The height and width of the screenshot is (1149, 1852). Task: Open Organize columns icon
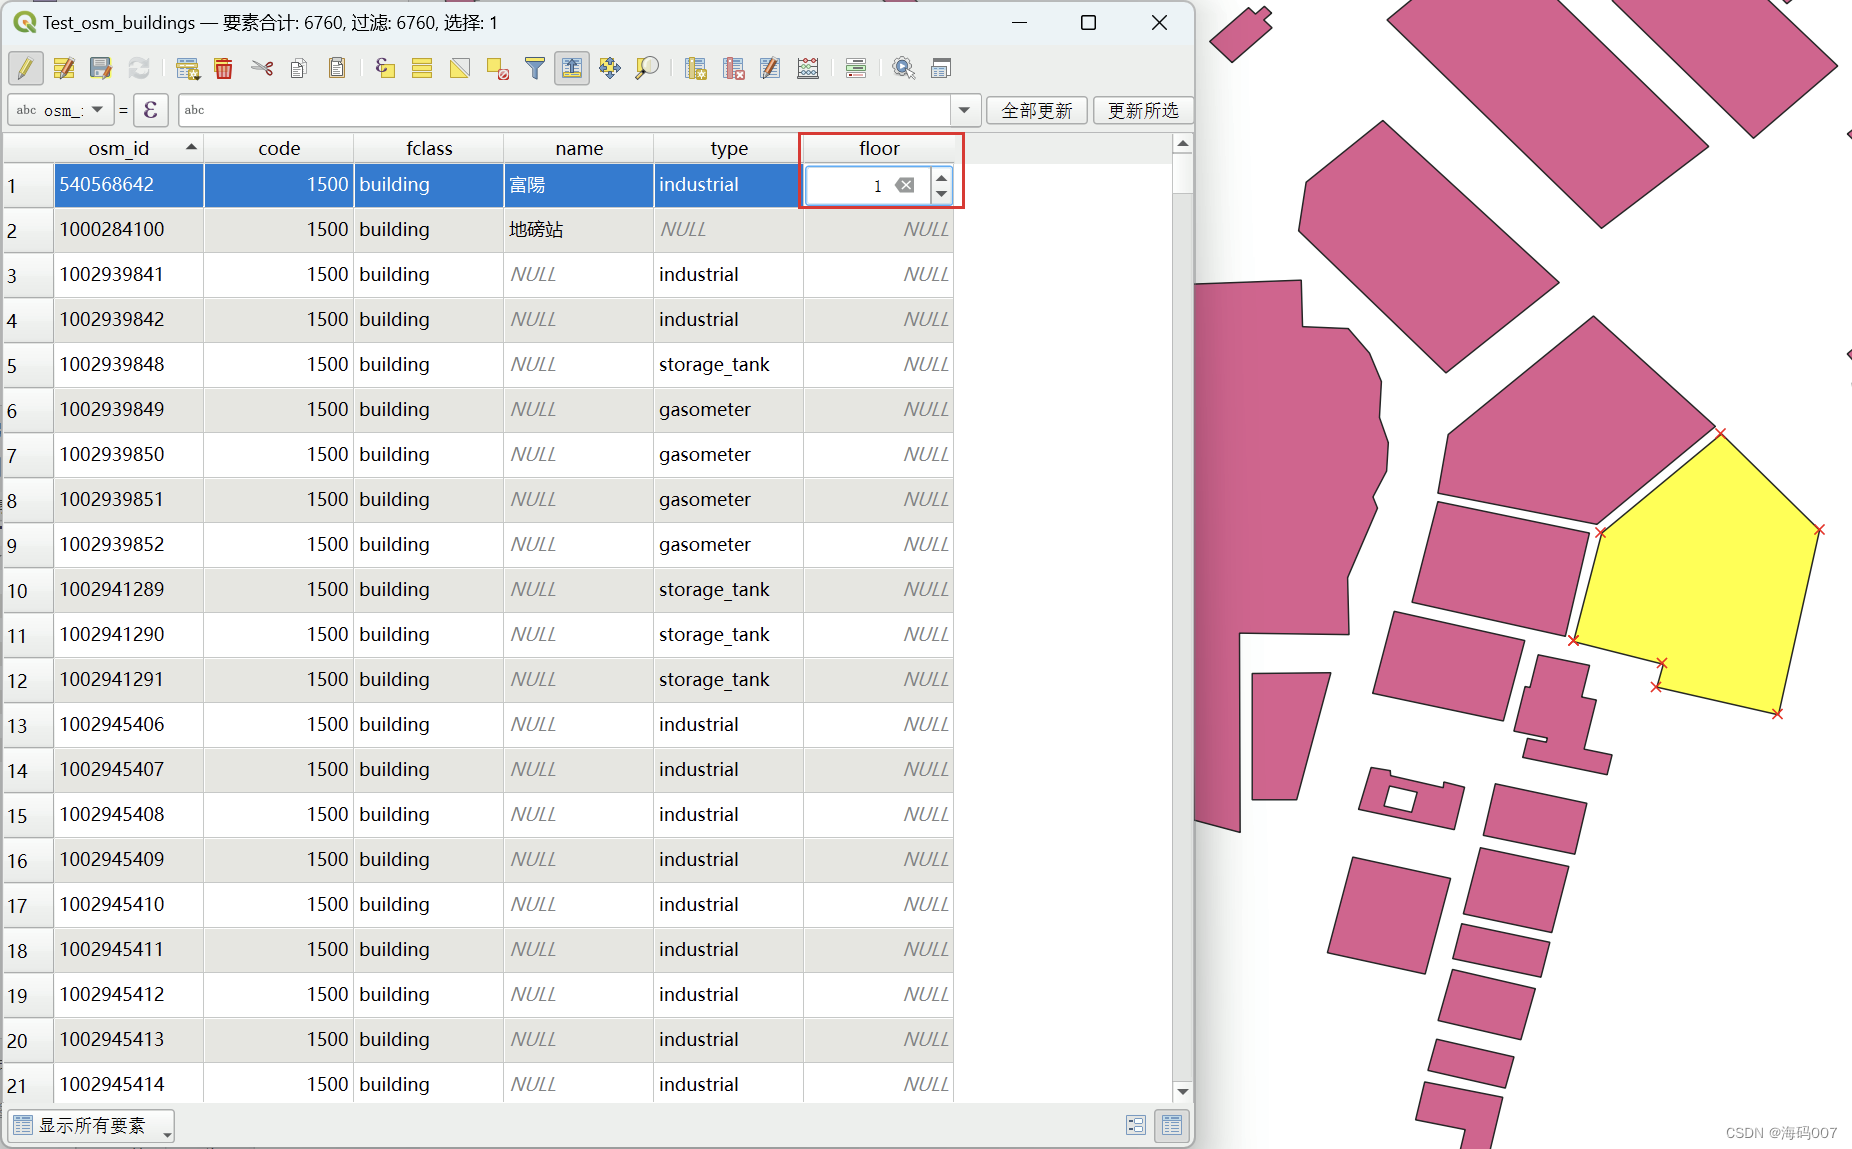(x=770, y=68)
